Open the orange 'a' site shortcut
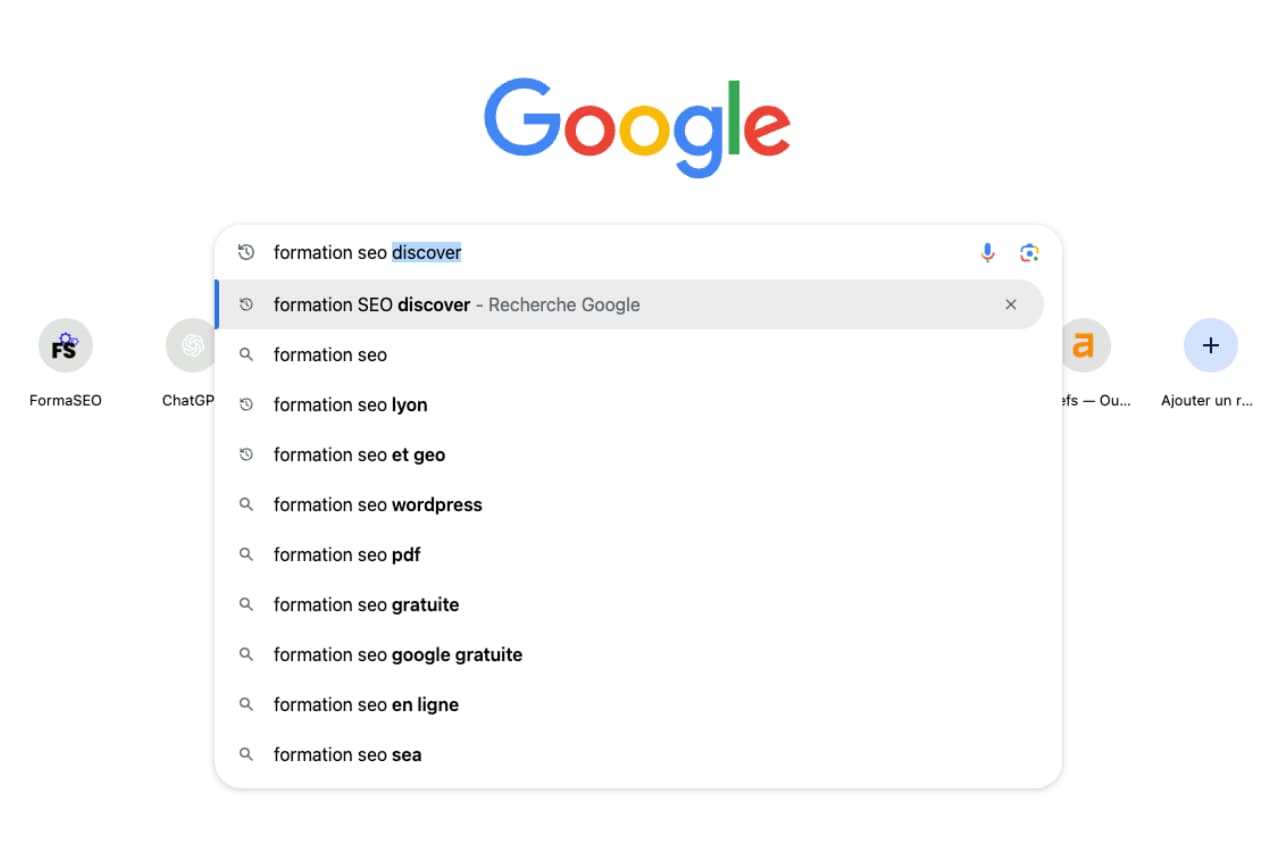This screenshot has height=853, width=1280. pos(1086,345)
